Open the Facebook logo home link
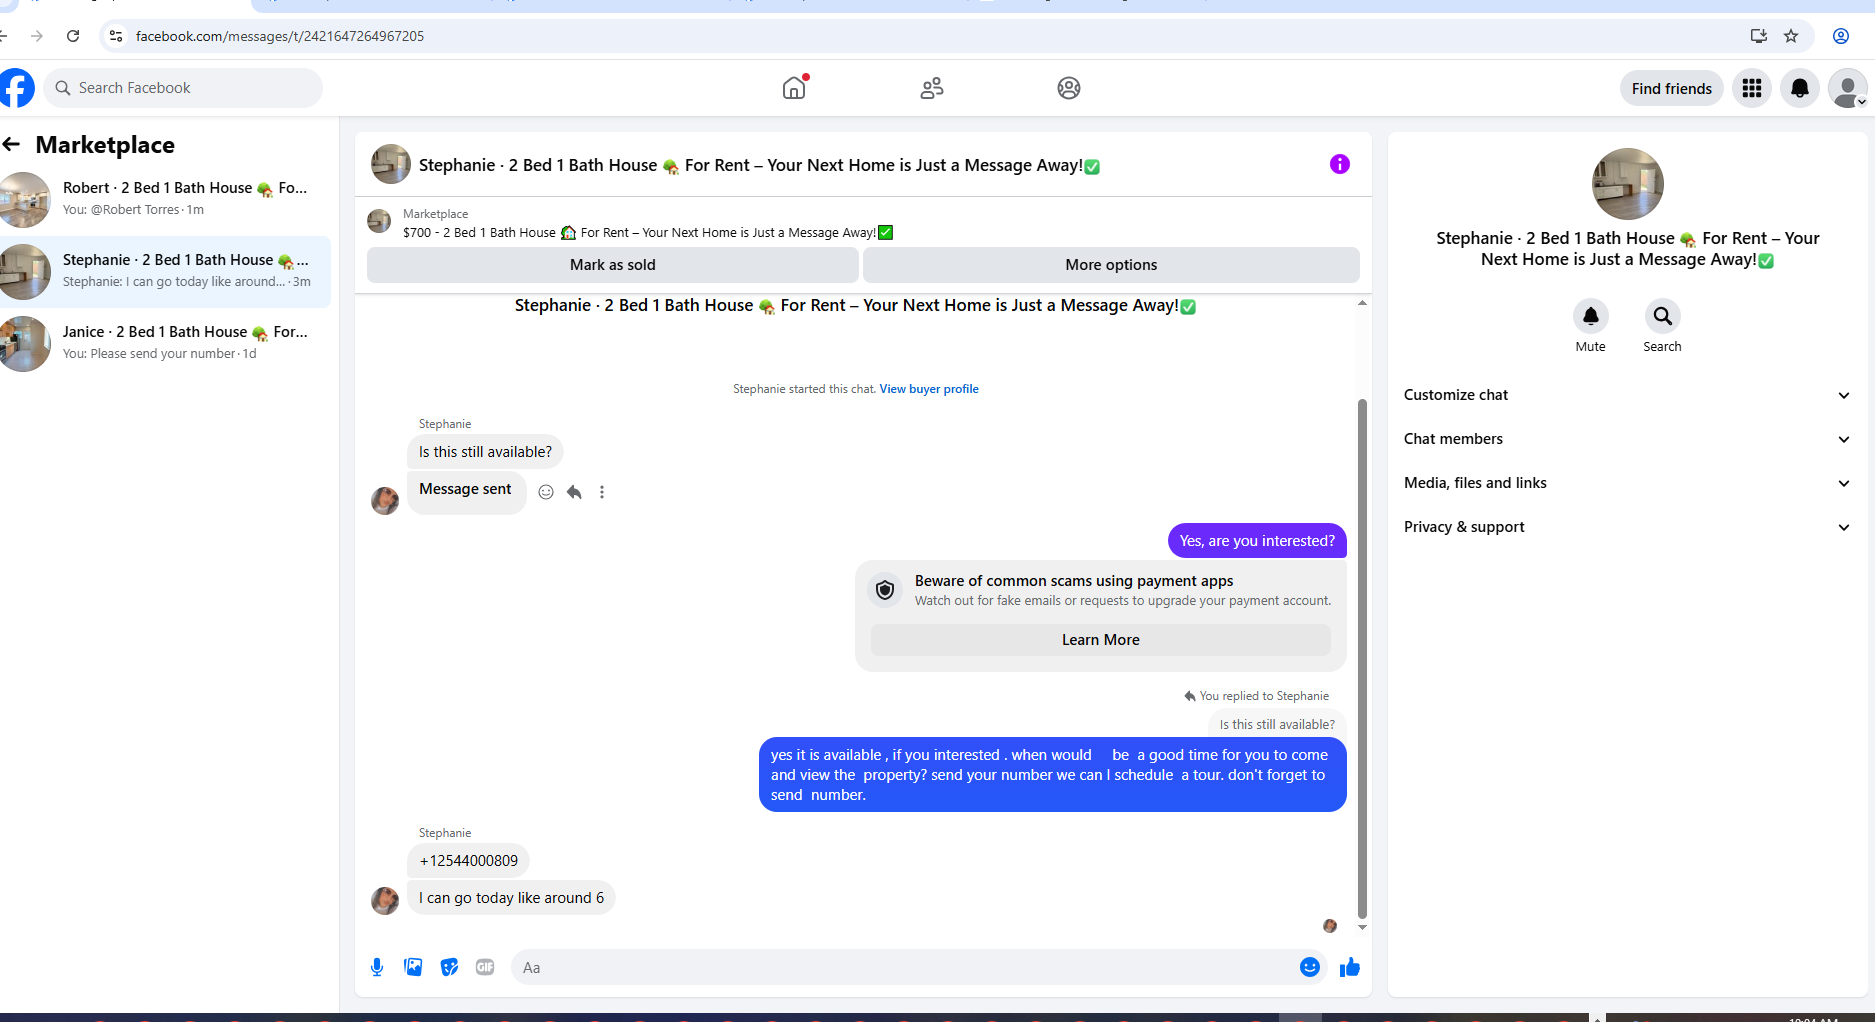 coord(16,88)
